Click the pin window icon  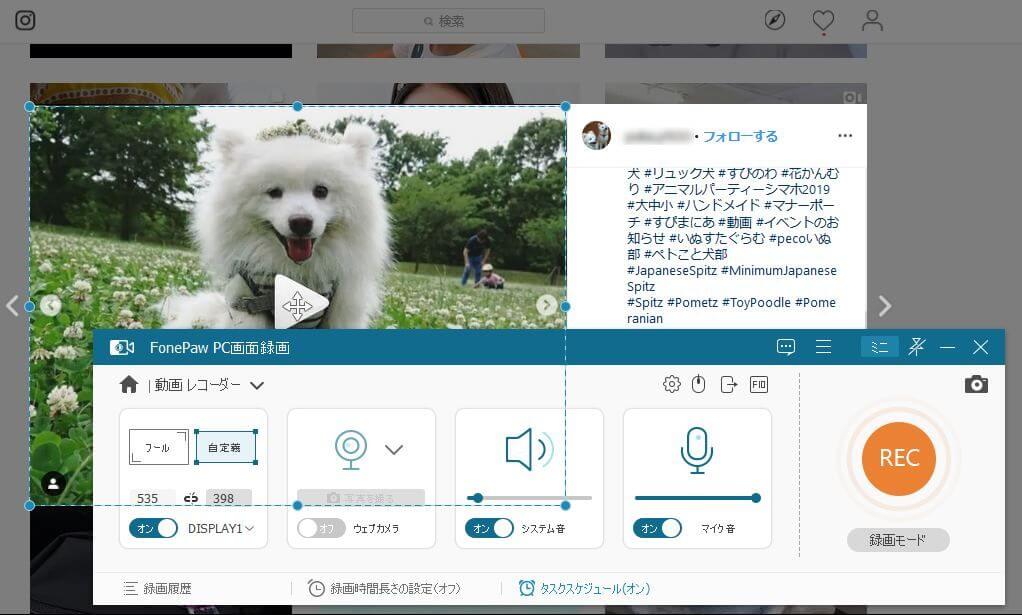(916, 347)
